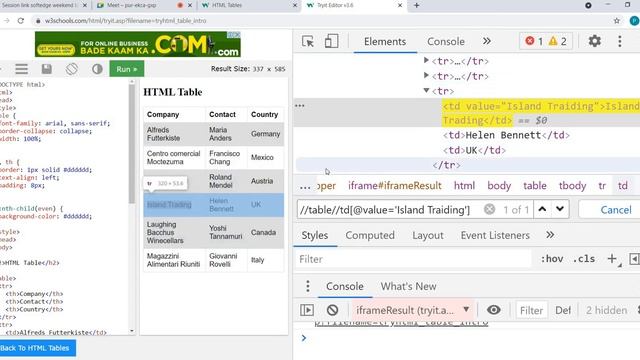Open the Event Listeners pane tab

[495, 236]
